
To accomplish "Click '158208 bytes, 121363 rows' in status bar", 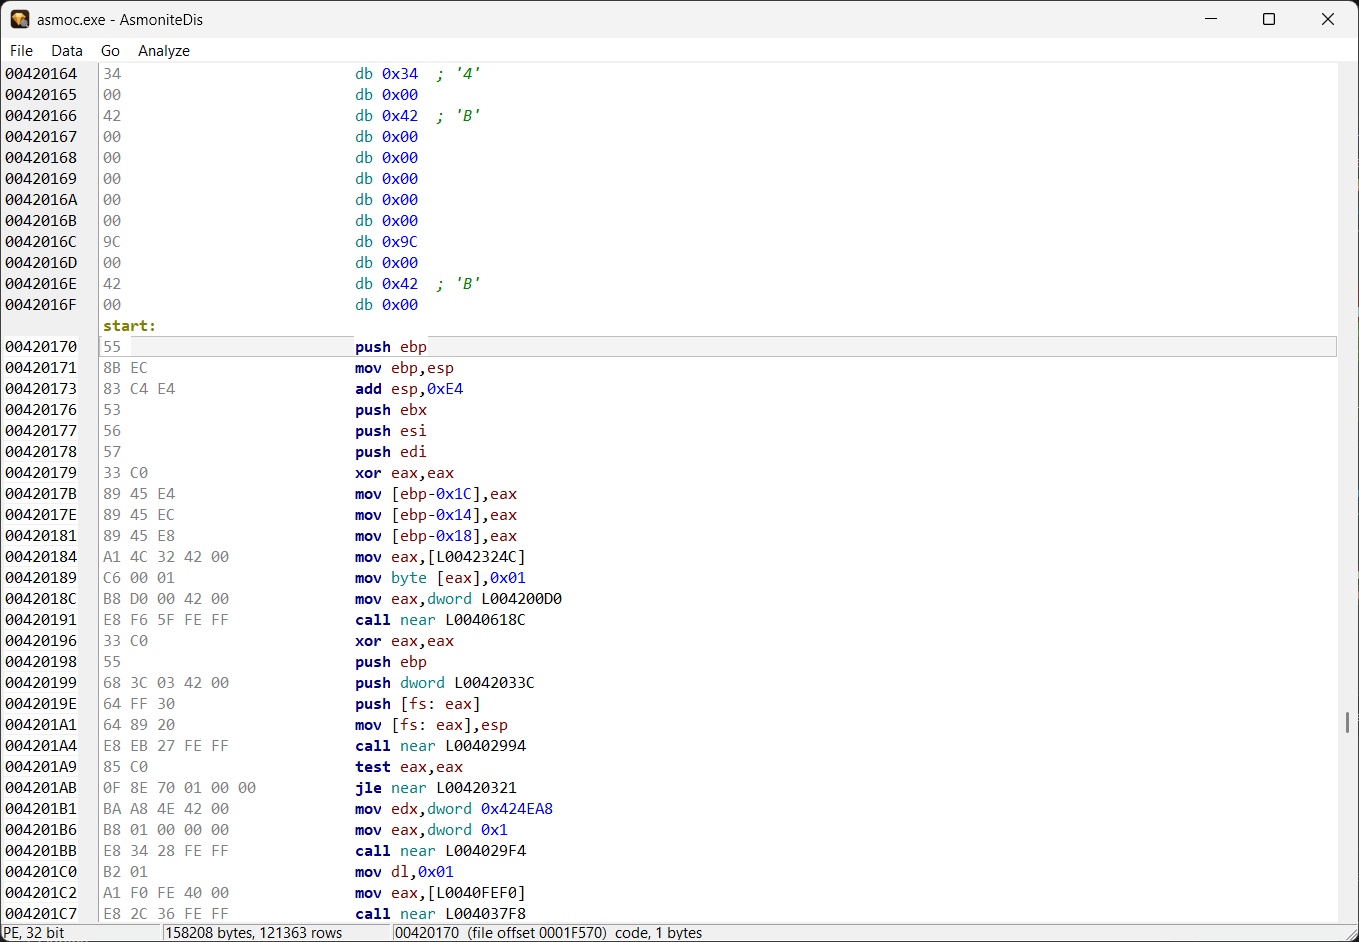I will (254, 933).
